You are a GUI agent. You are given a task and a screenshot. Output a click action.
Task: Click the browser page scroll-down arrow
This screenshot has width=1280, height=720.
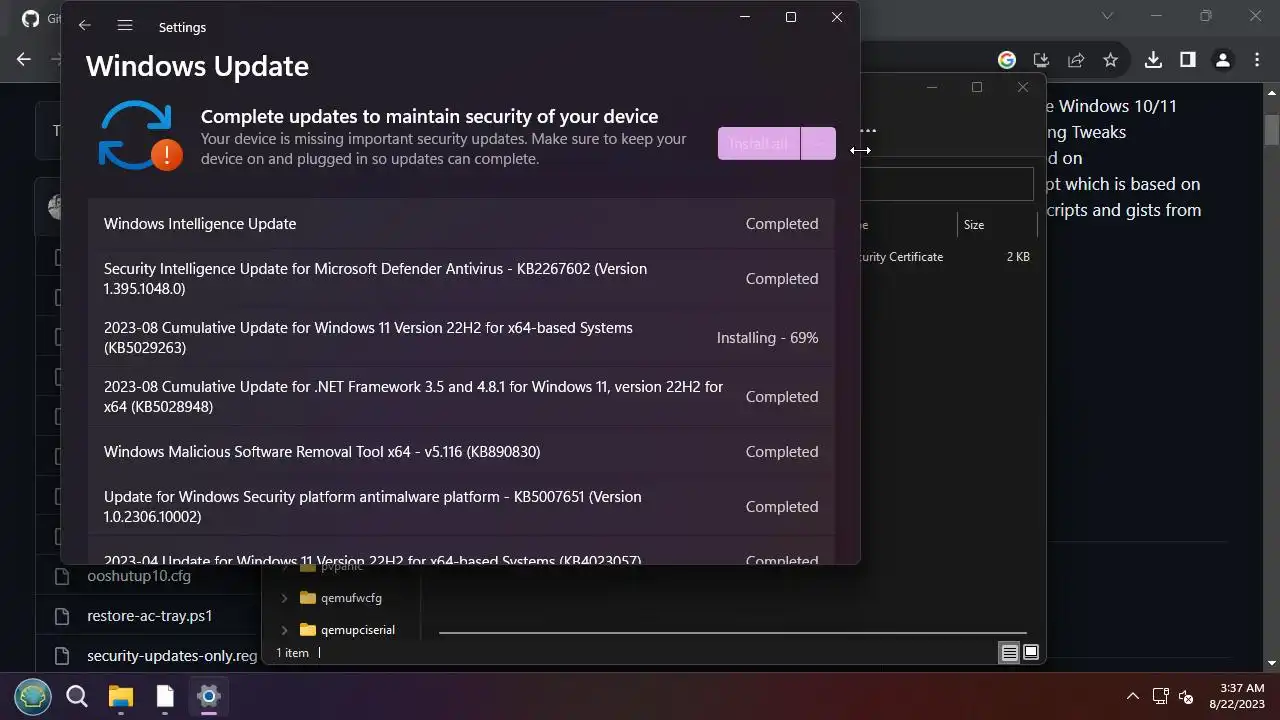tap(1272, 663)
